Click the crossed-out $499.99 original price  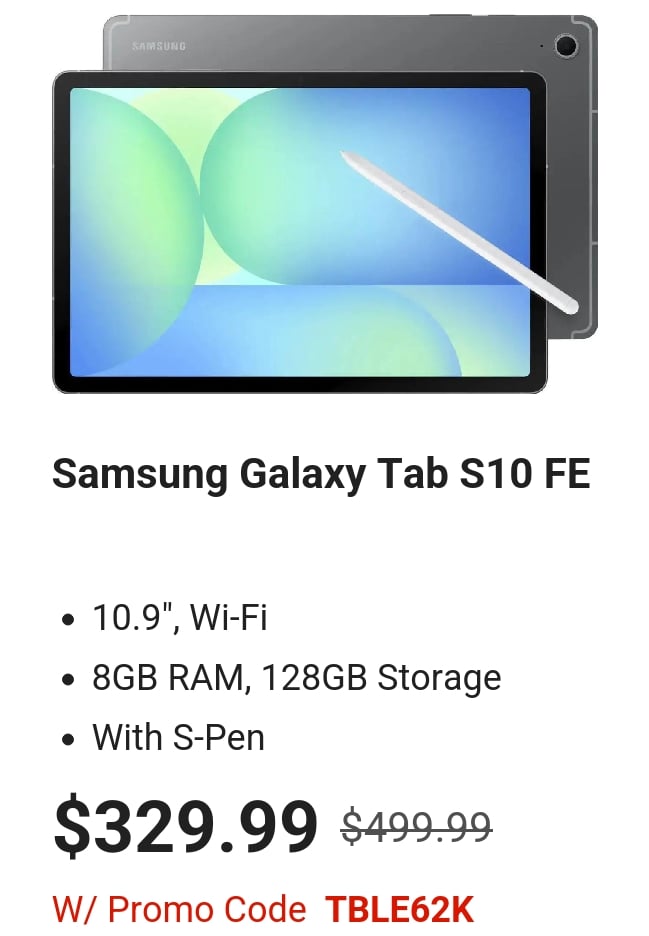[x=417, y=828]
